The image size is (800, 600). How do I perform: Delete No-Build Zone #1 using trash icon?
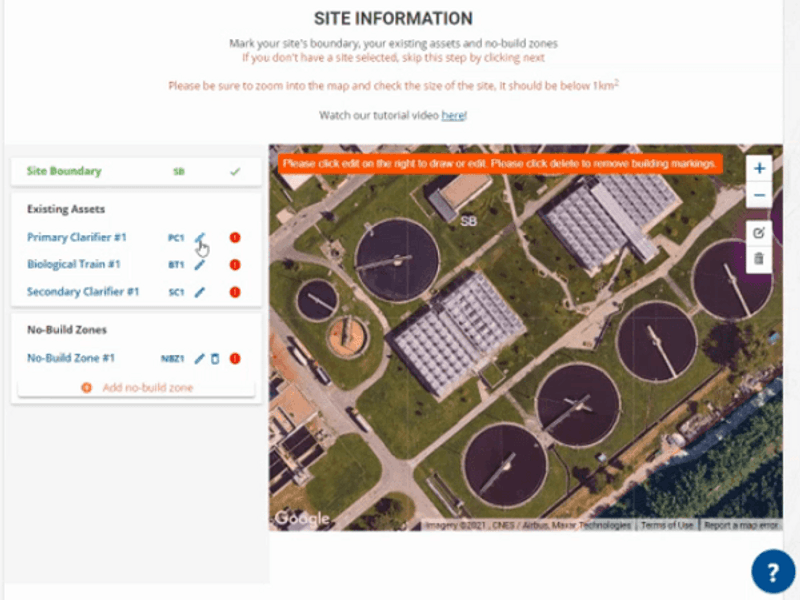(214, 358)
